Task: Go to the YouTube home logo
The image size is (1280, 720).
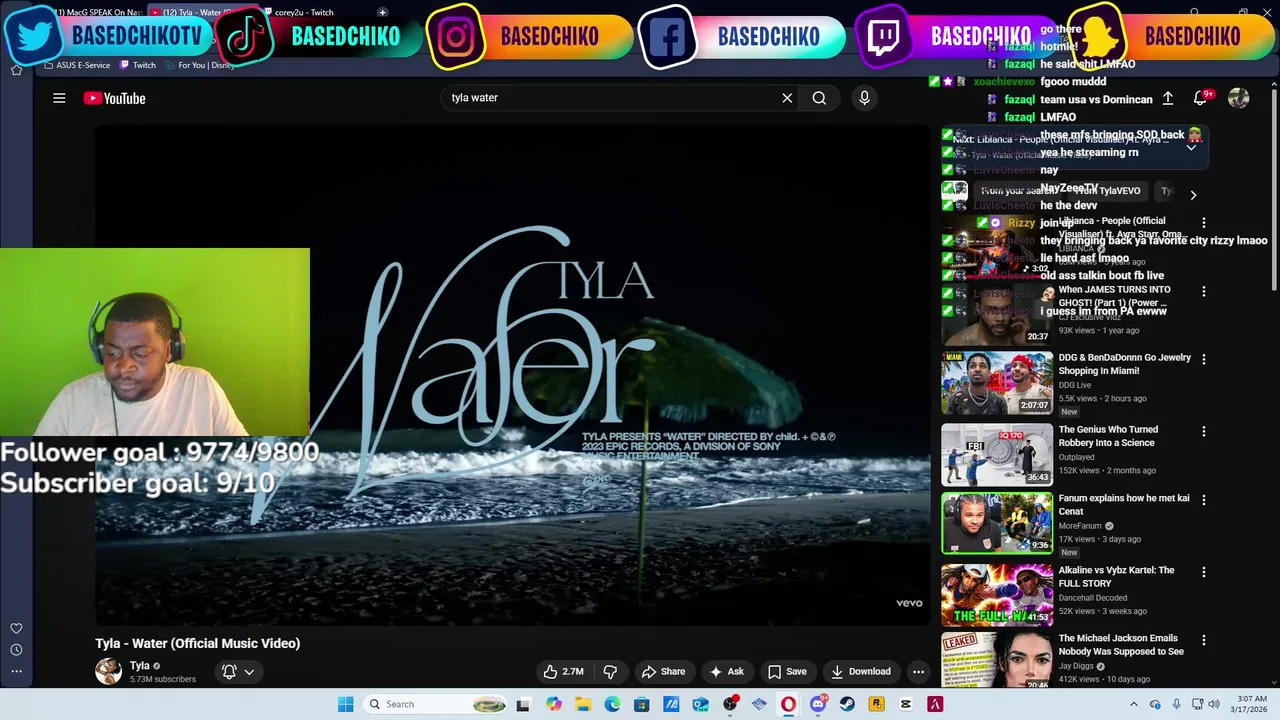Action: (115, 98)
